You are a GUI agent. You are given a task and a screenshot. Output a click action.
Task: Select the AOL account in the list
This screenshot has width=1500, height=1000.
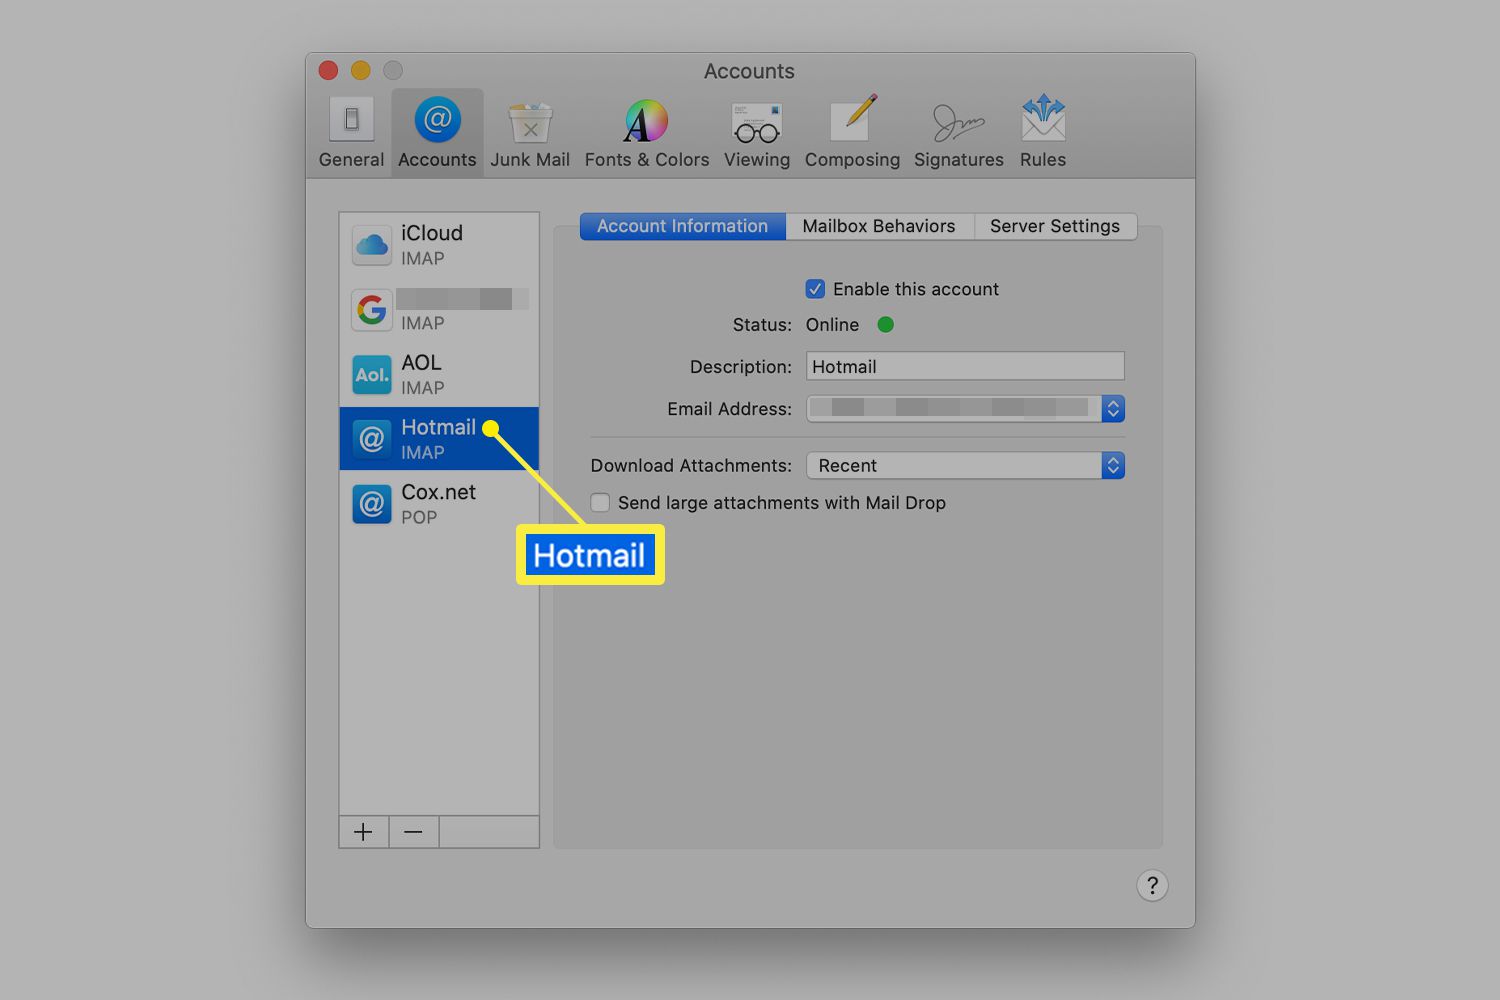pyautogui.click(x=439, y=374)
